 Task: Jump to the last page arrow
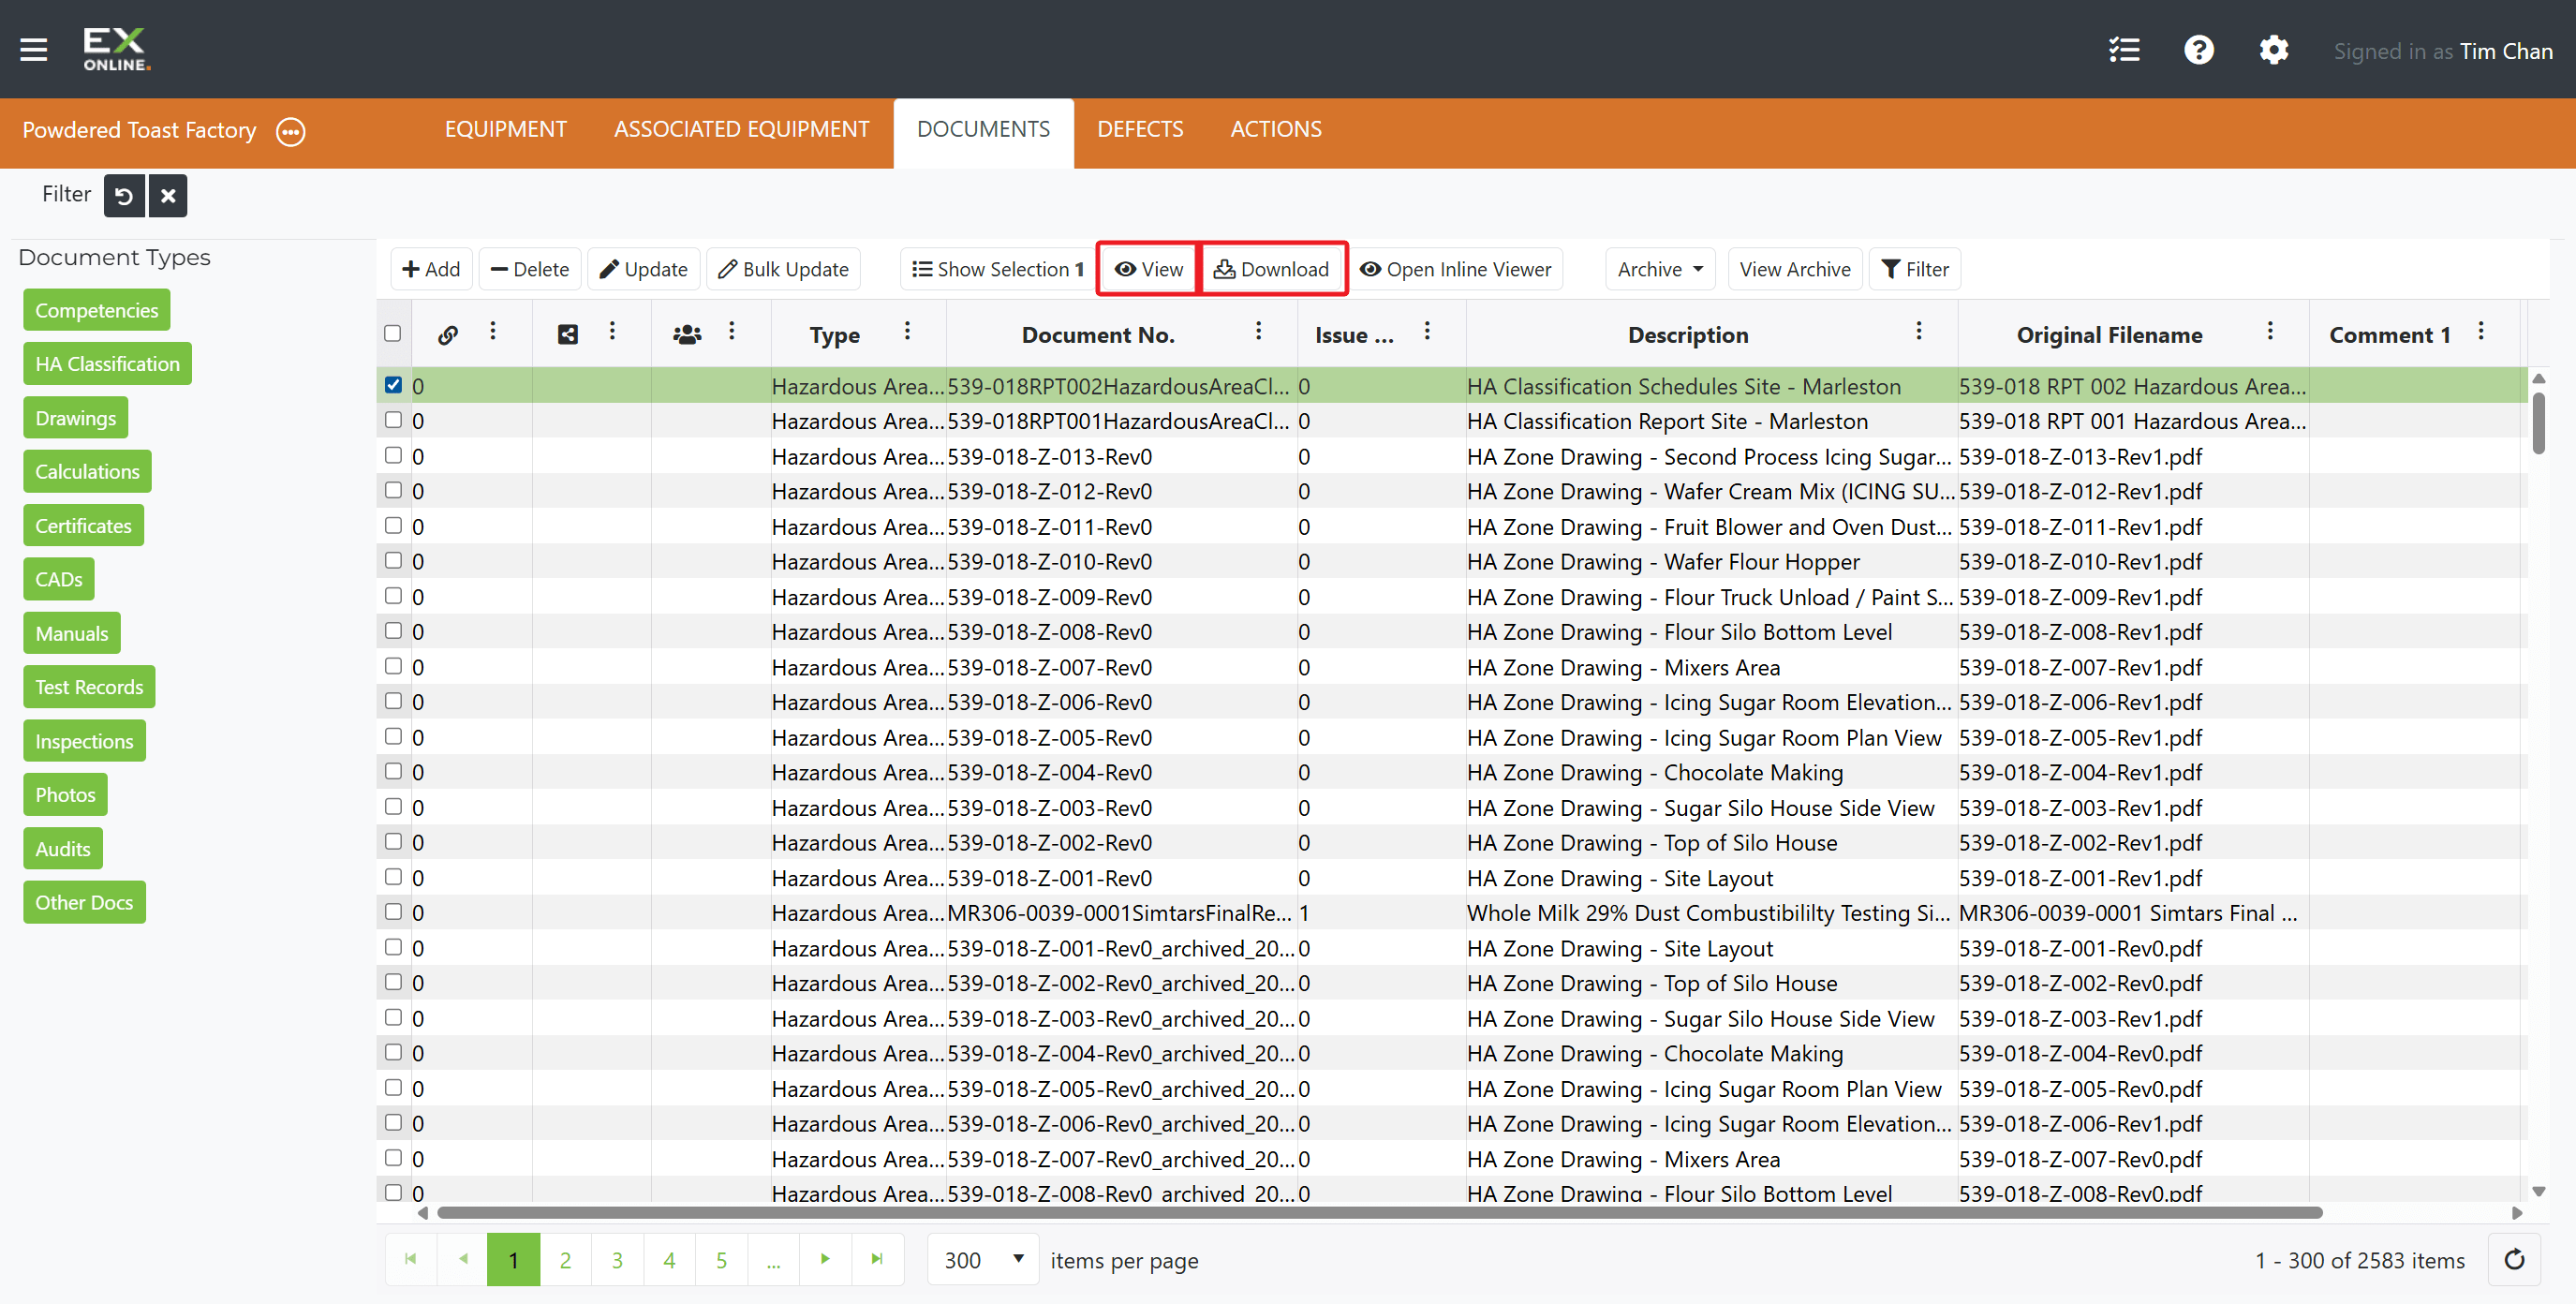point(877,1260)
